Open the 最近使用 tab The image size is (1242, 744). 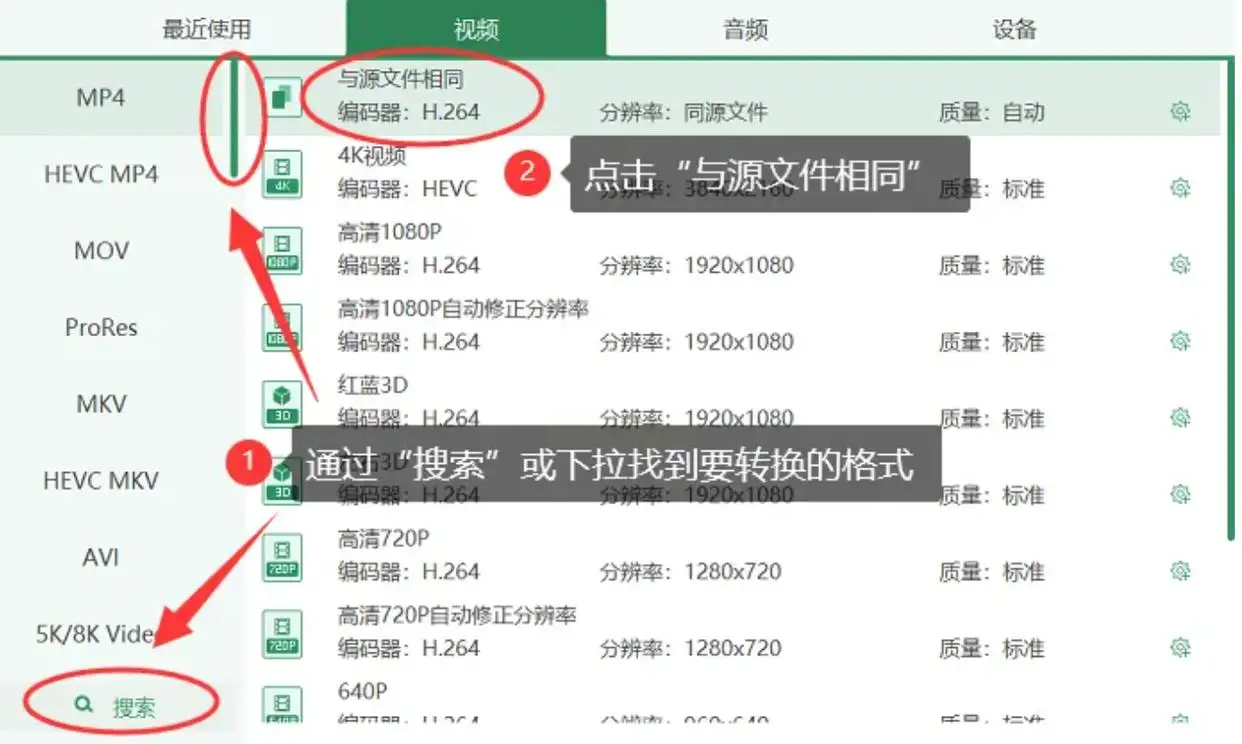point(207,29)
